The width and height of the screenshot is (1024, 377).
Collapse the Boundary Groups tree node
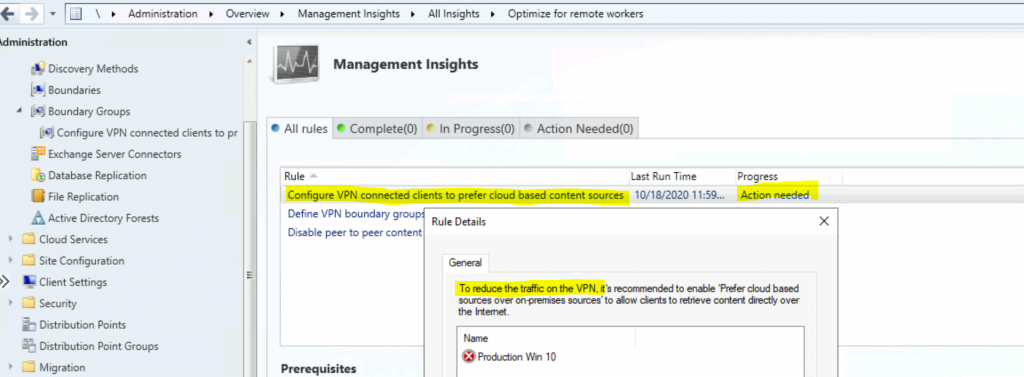(x=20, y=111)
